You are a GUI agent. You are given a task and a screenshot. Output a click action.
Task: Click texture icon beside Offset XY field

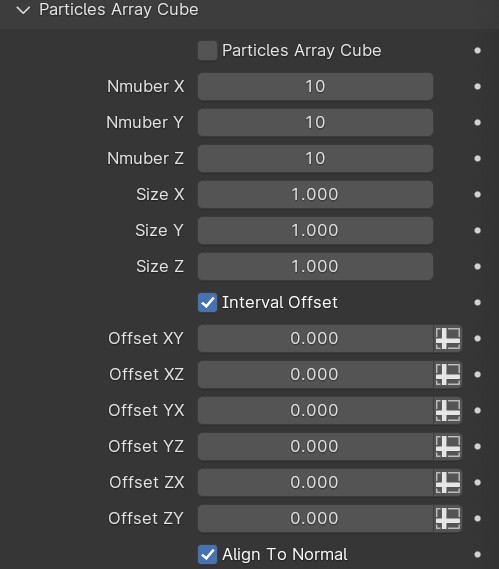[x=448, y=338]
